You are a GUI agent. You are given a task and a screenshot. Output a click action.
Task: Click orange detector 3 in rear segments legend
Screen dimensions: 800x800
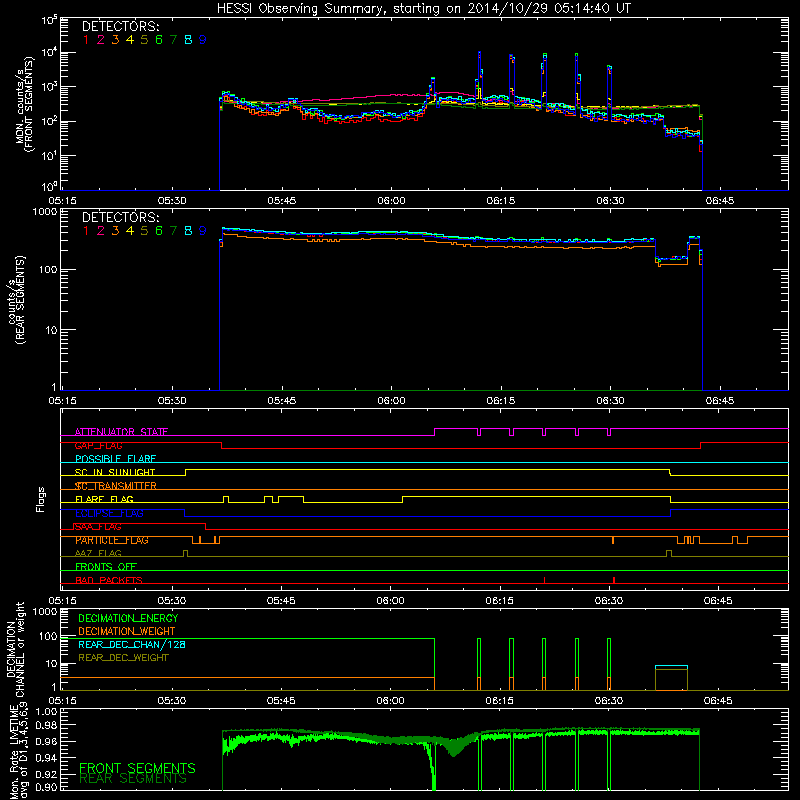tap(115, 231)
